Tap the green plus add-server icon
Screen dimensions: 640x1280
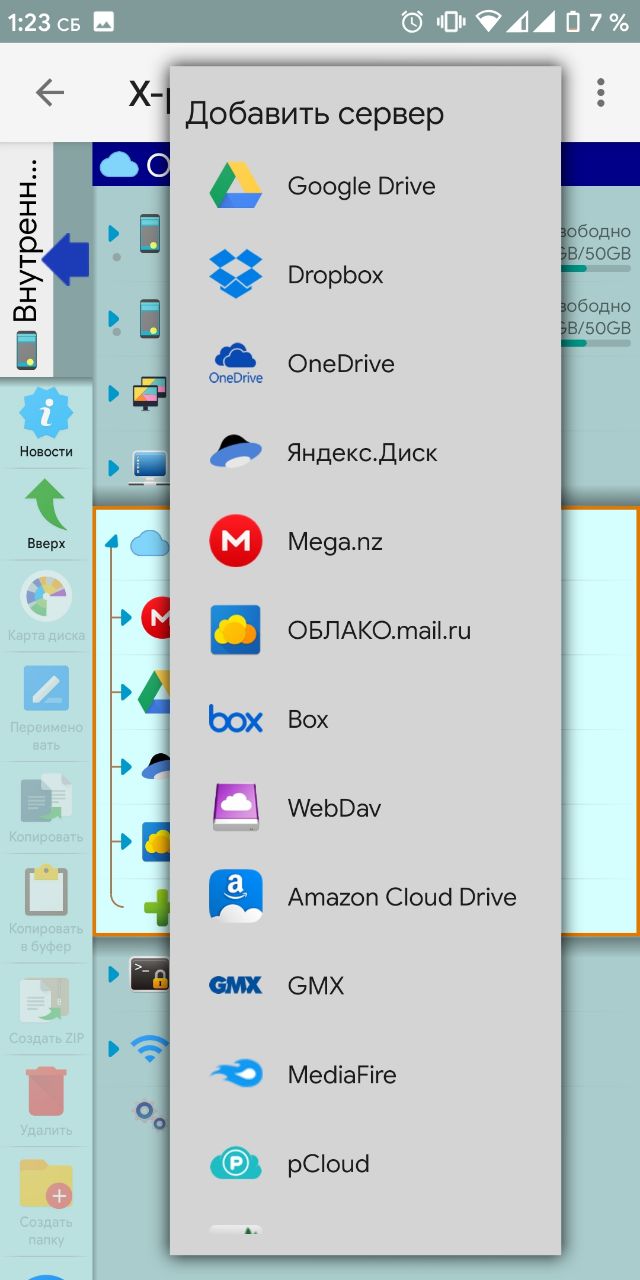(157, 908)
